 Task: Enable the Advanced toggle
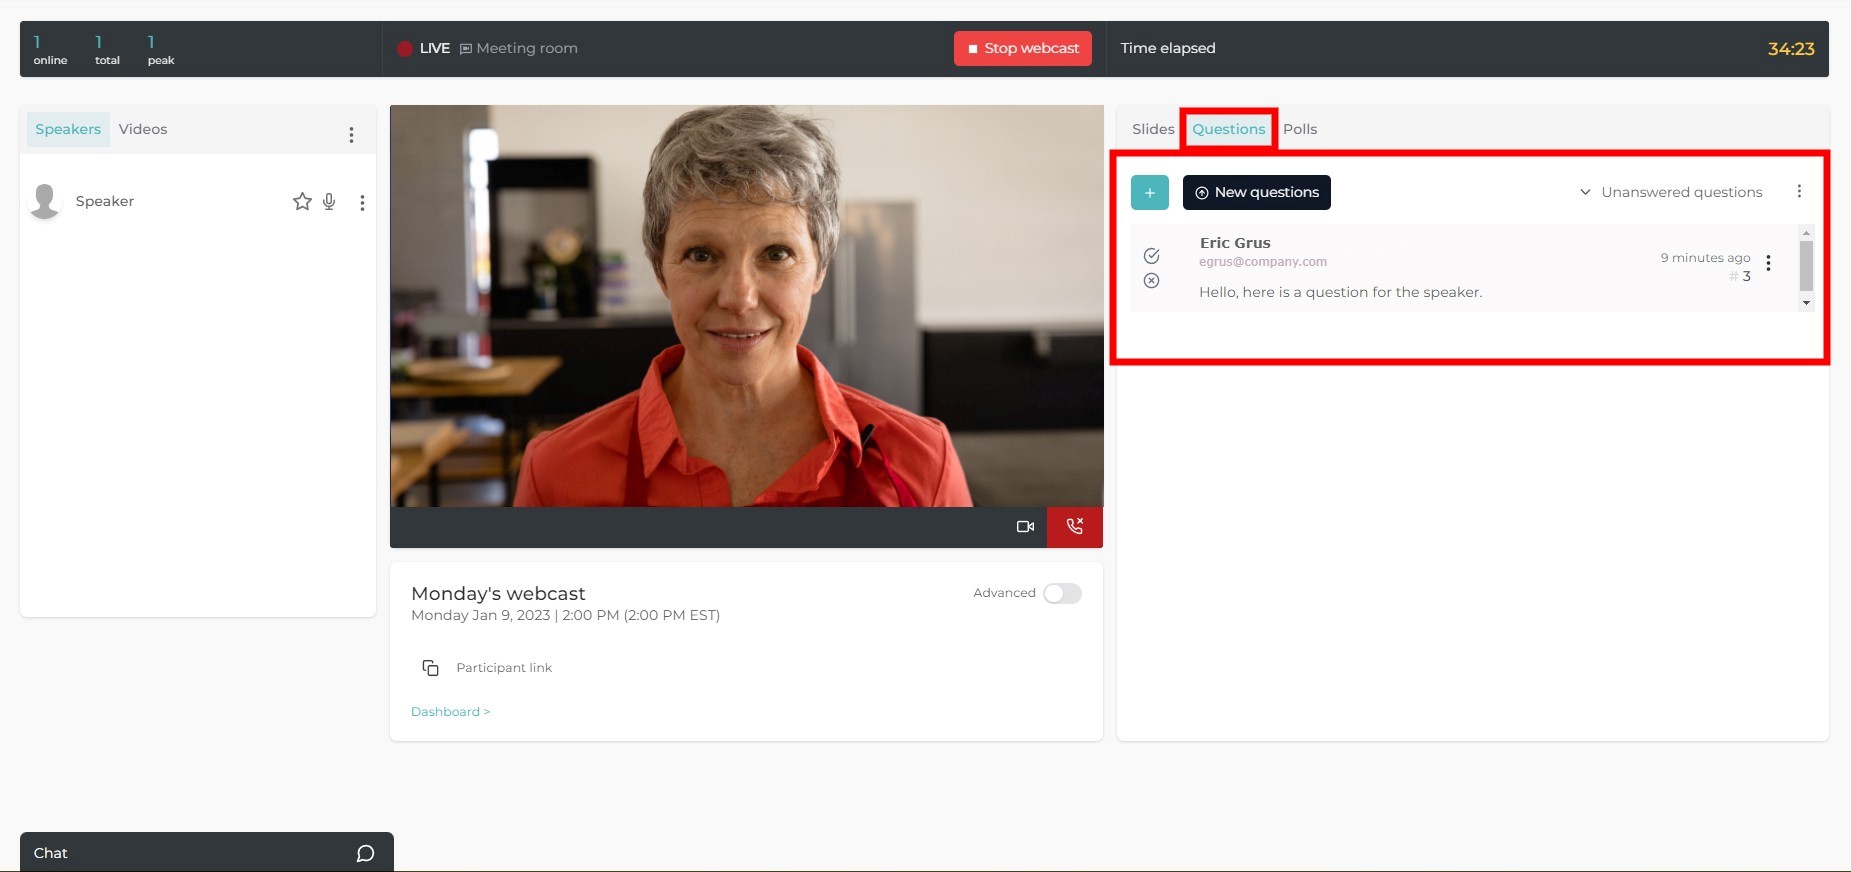(x=1062, y=593)
